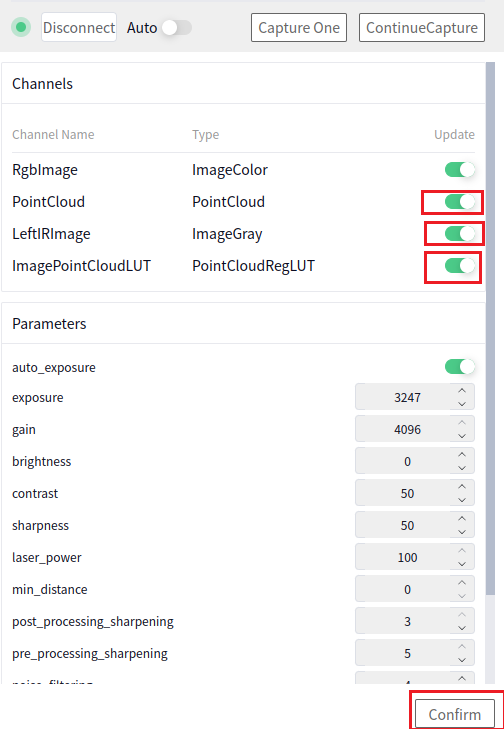Increase post_processing_sharpening value by one step
The image size is (504, 729).
462,615
